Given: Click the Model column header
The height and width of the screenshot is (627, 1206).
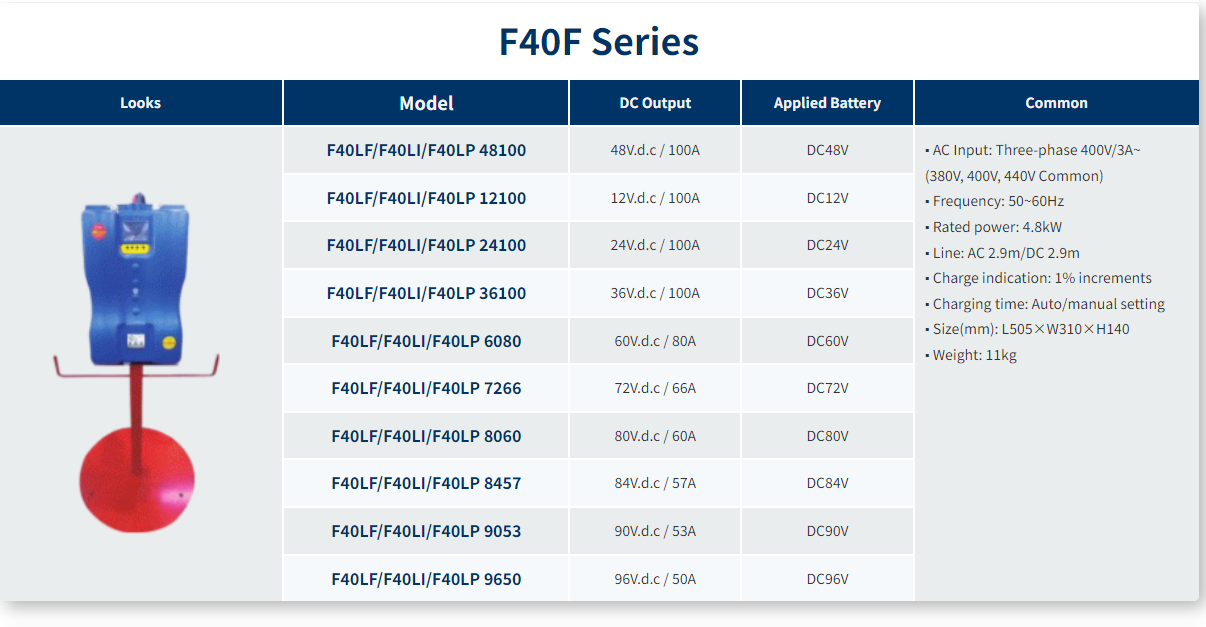Looking at the screenshot, I should (426, 103).
